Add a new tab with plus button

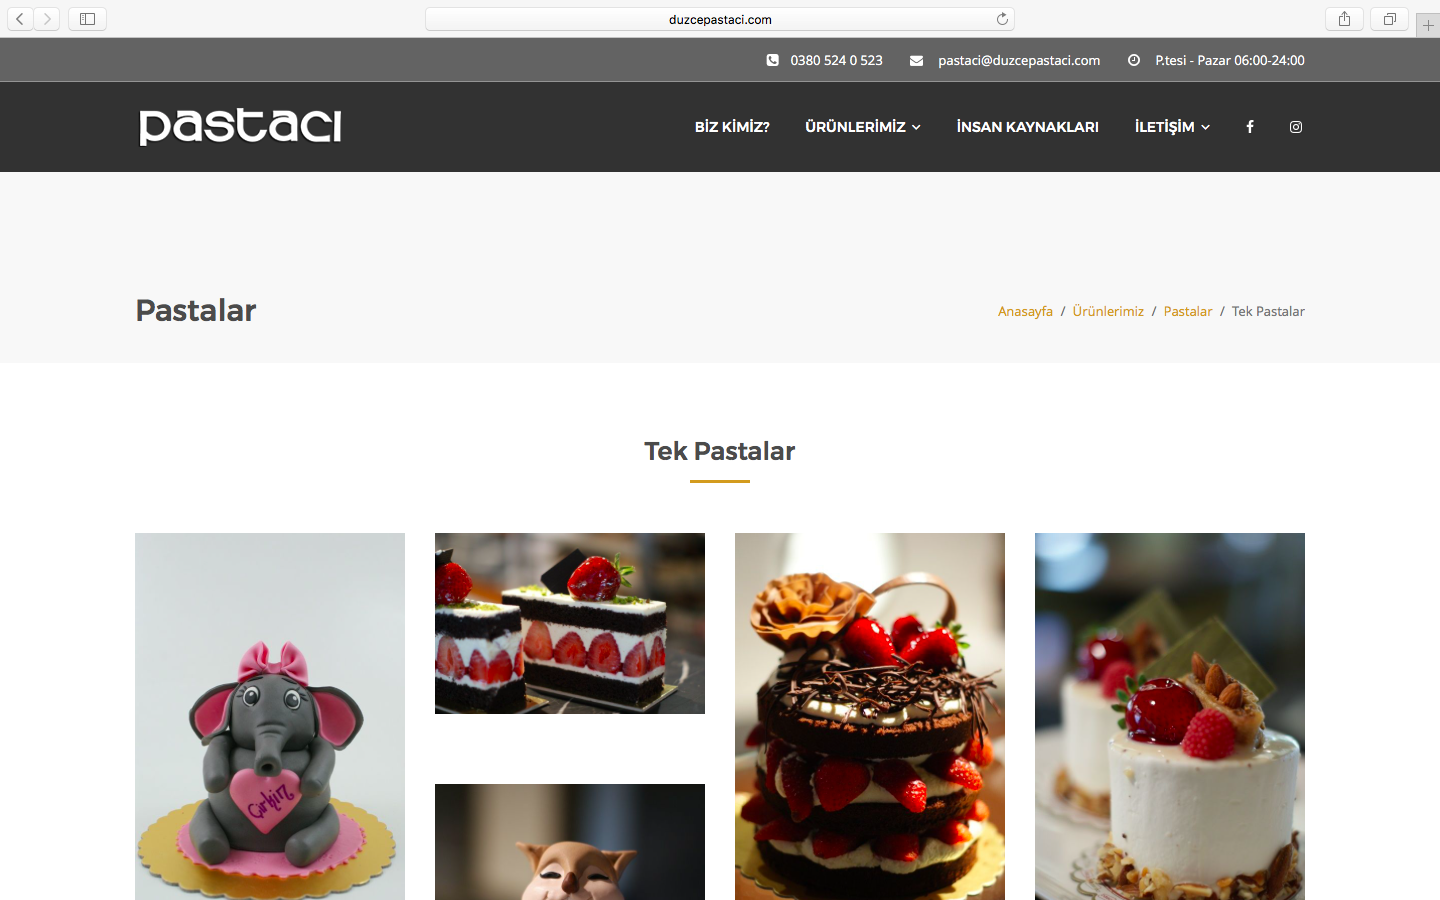click(x=1428, y=26)
